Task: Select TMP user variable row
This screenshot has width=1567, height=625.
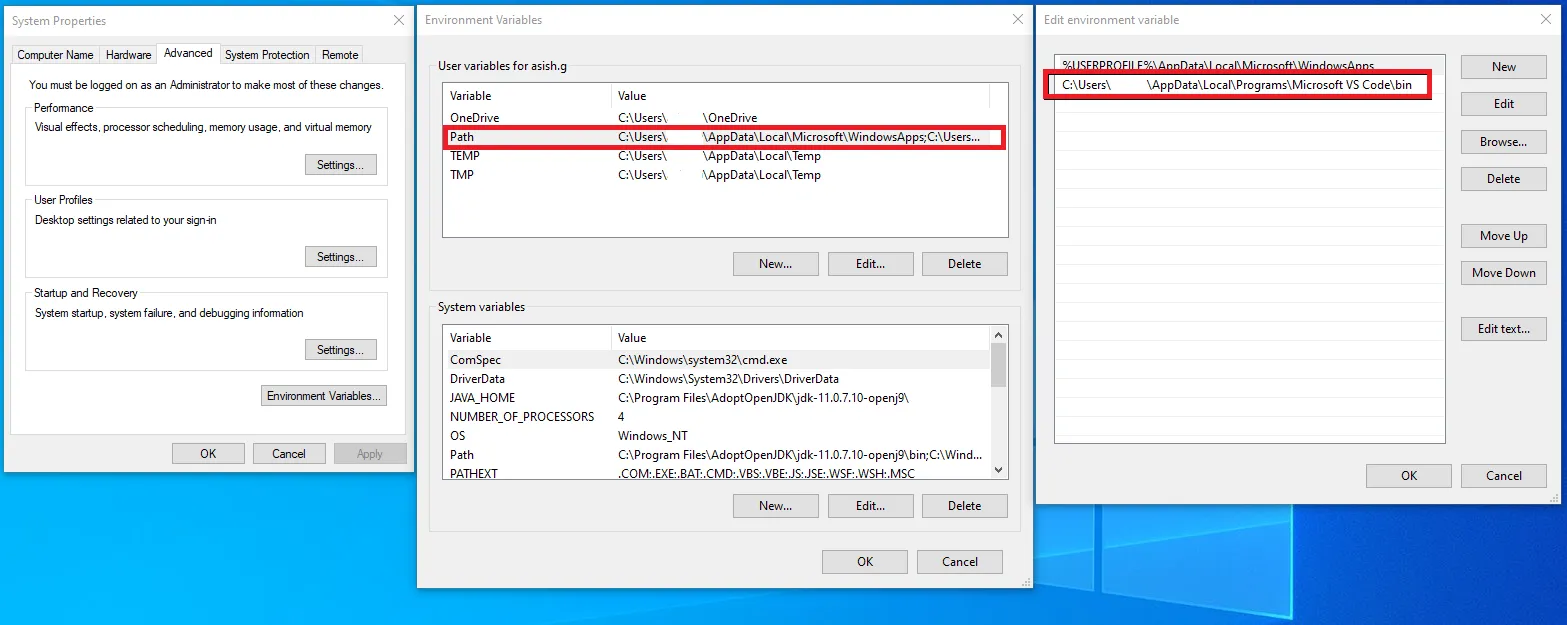Action: click(x=725, y=175)
